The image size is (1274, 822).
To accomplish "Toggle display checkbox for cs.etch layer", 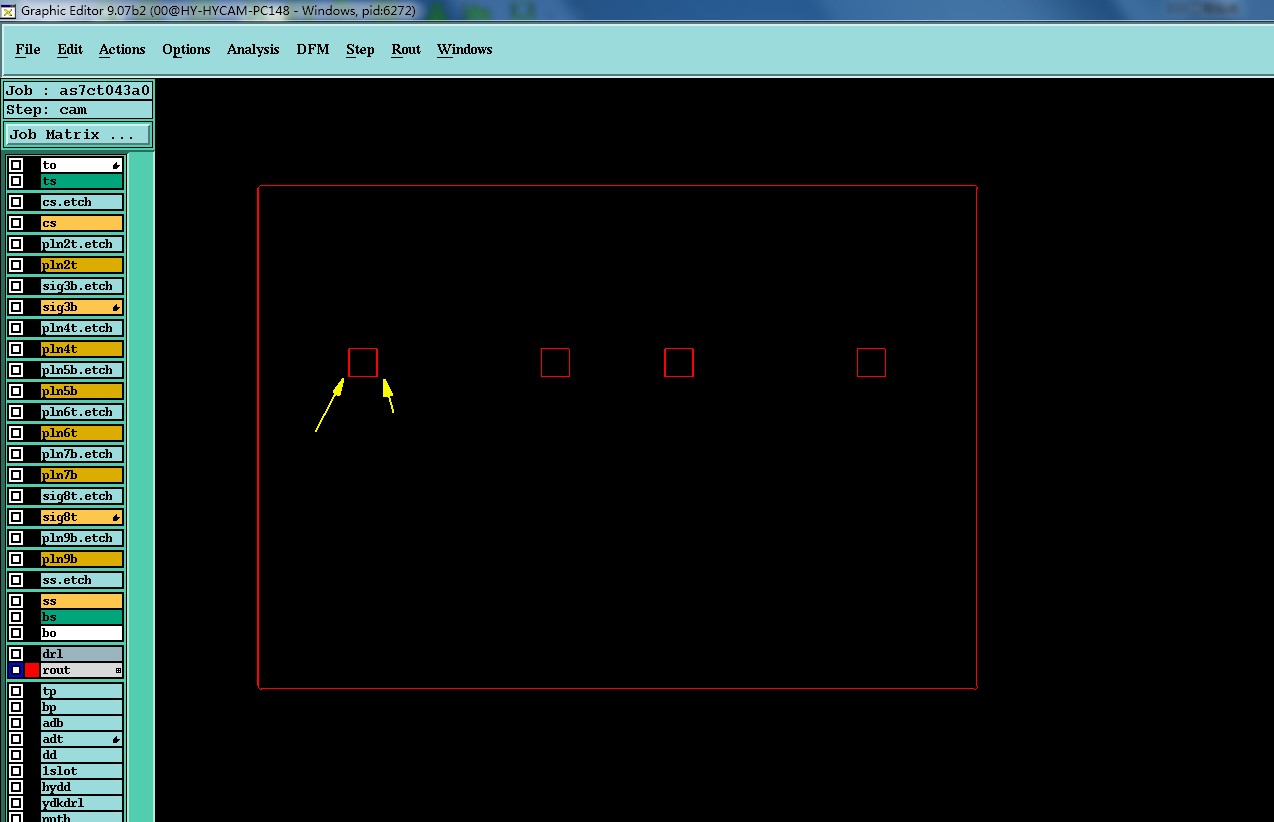I will click(16, 202).
